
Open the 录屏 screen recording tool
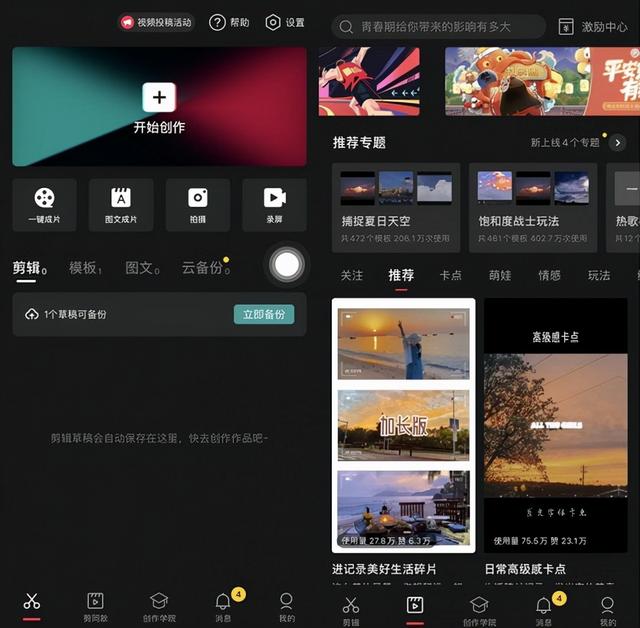tap(274, 205)
